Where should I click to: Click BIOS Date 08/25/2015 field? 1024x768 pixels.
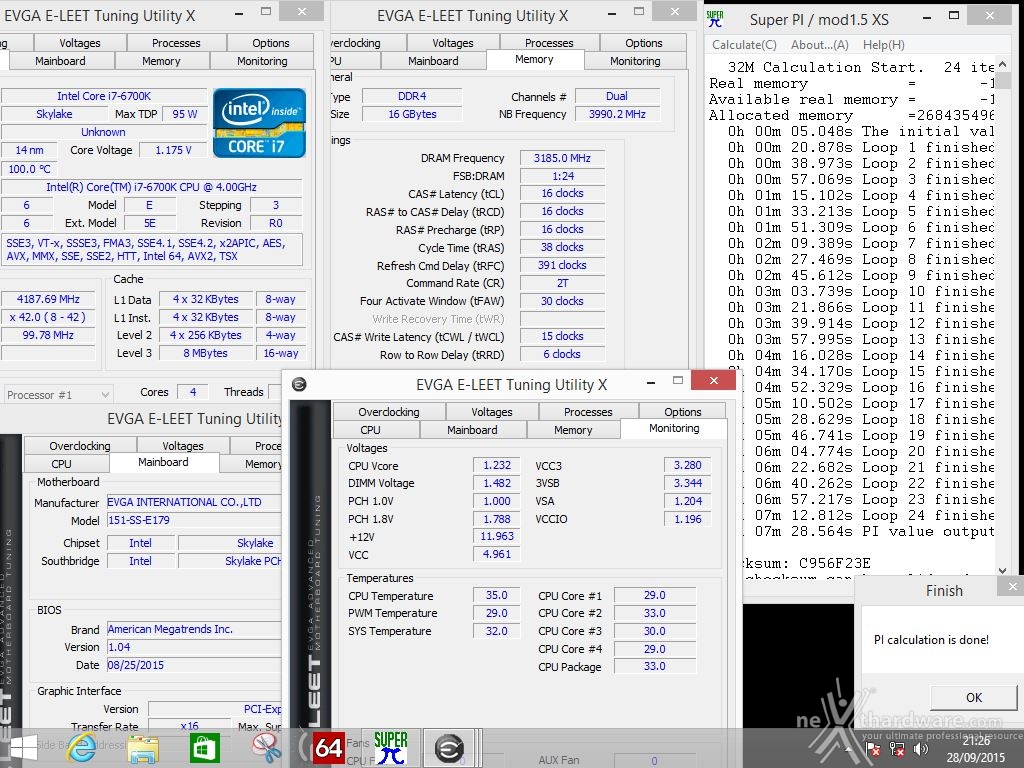tap(194, 665)
